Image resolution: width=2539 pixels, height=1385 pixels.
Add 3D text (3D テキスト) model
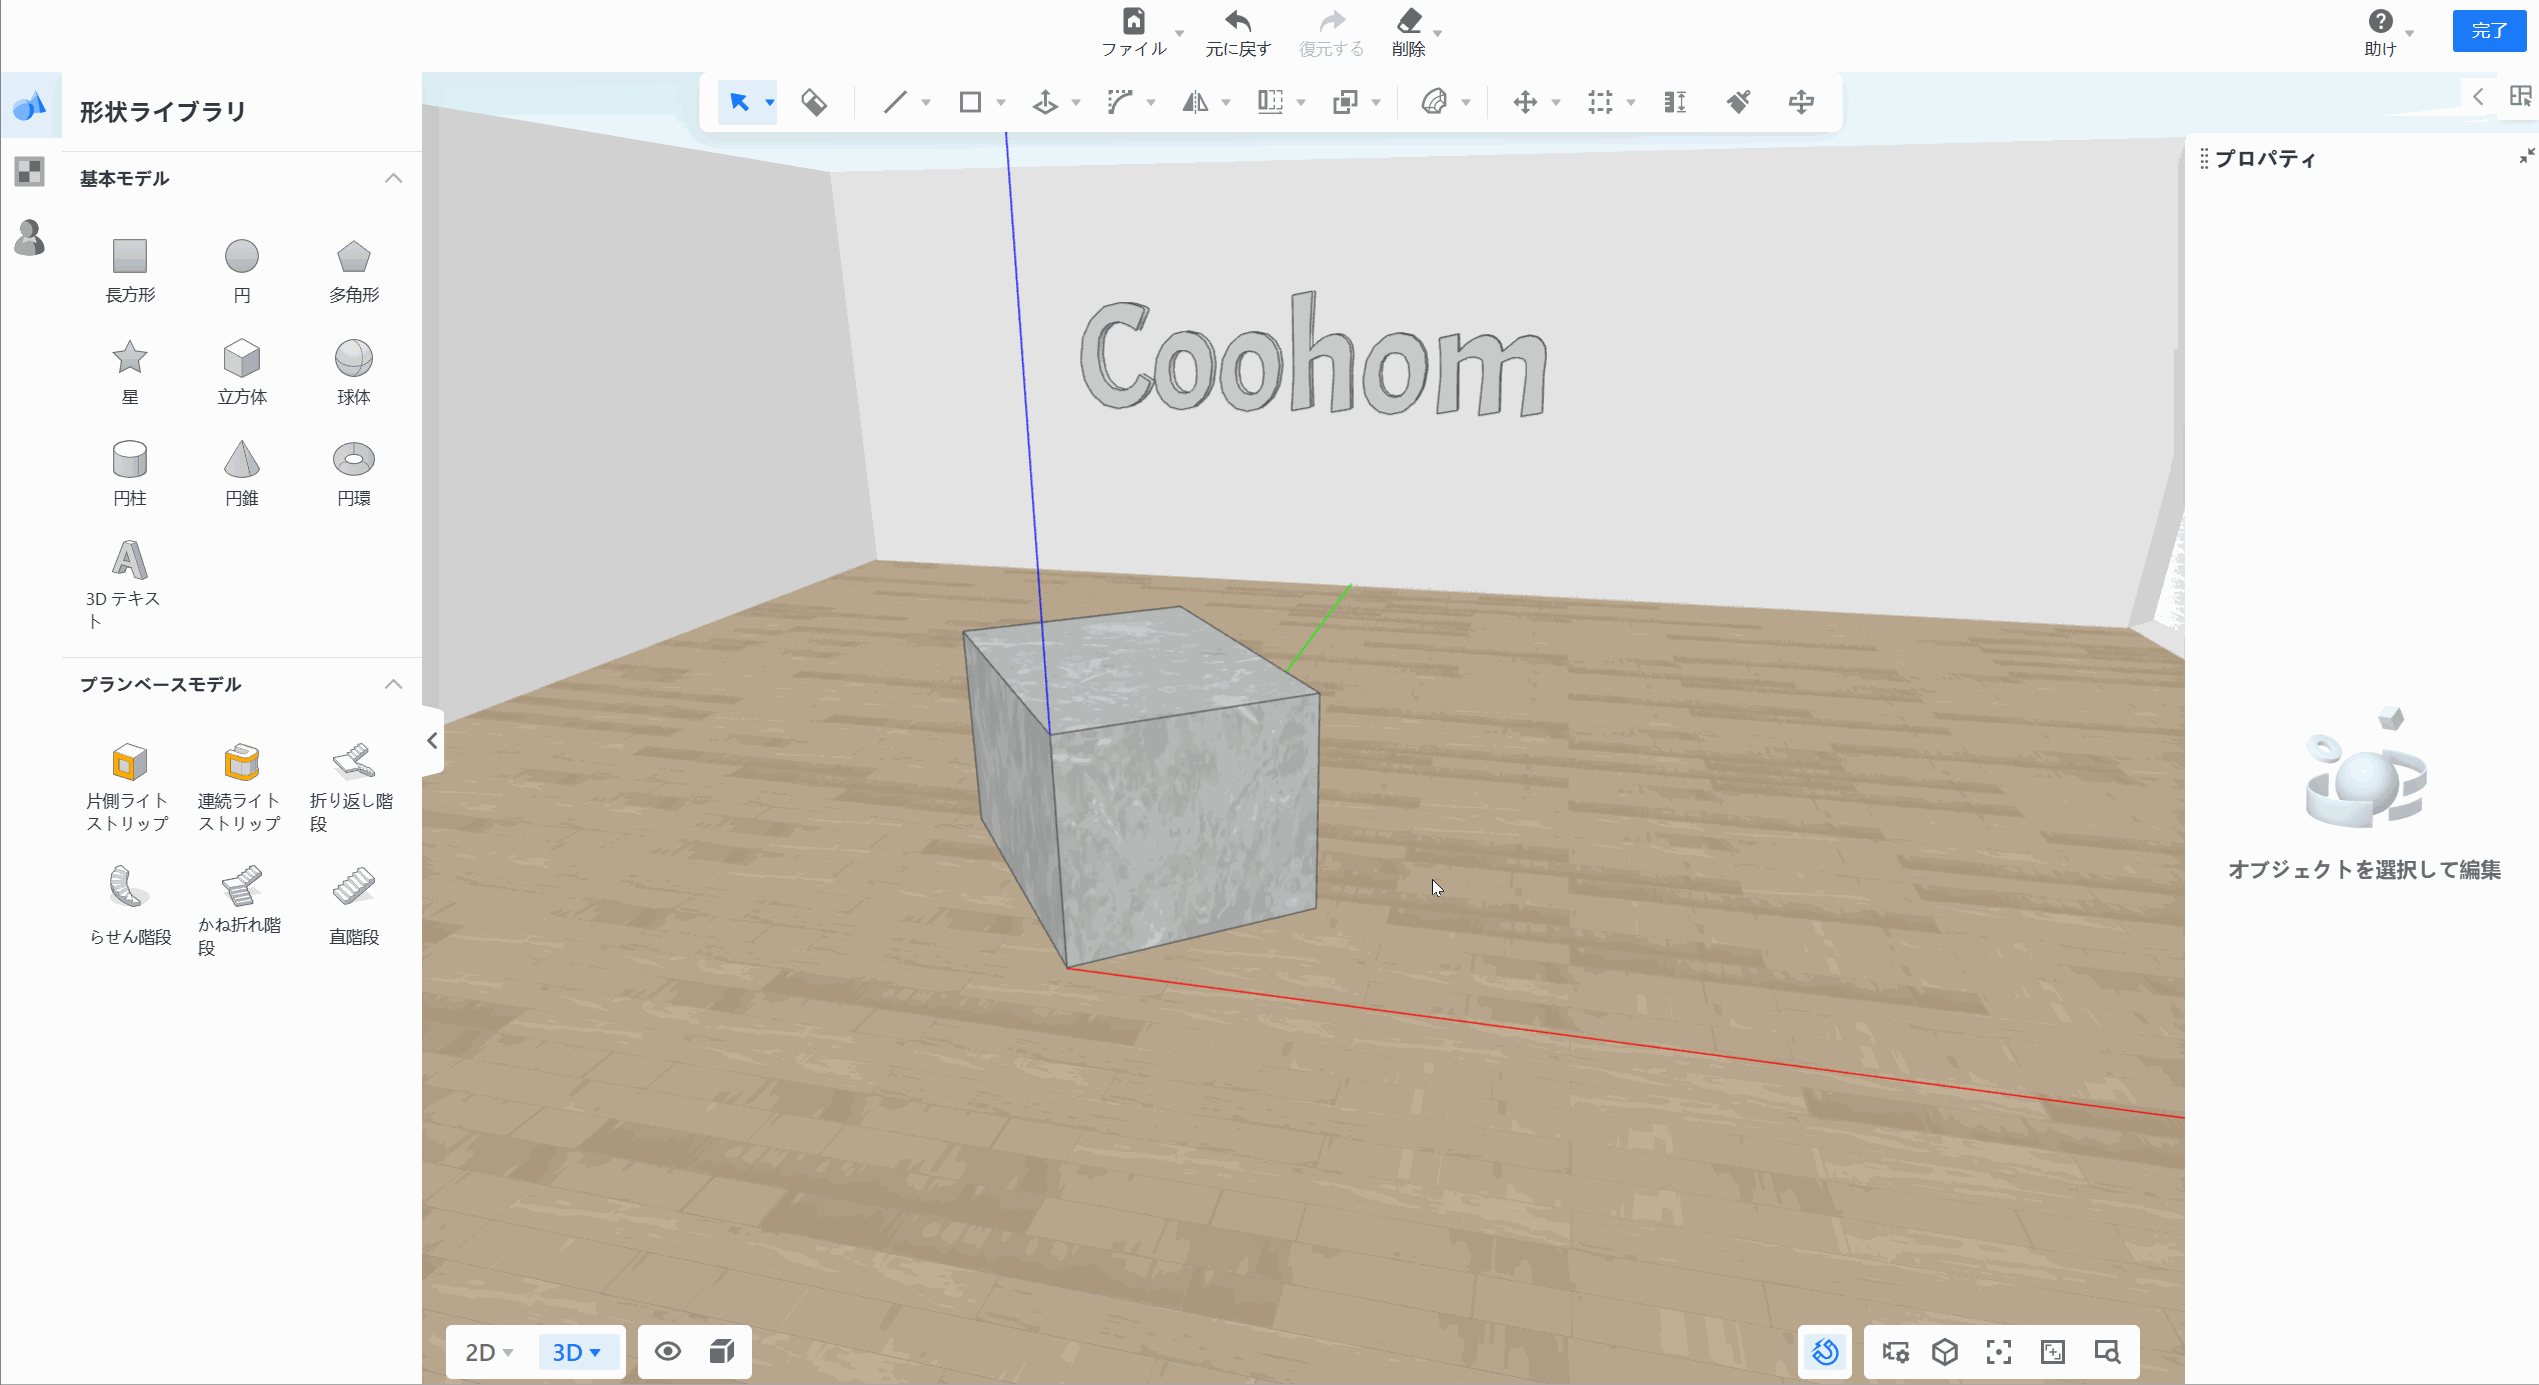click(128, 584)
